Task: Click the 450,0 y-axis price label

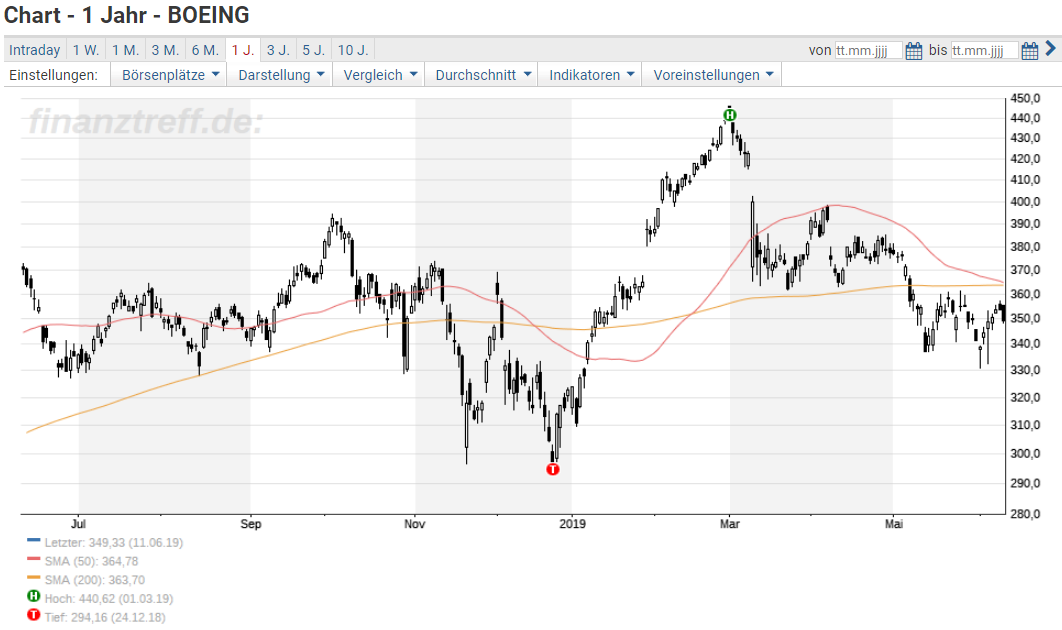Action: [x=1025, y=99]
